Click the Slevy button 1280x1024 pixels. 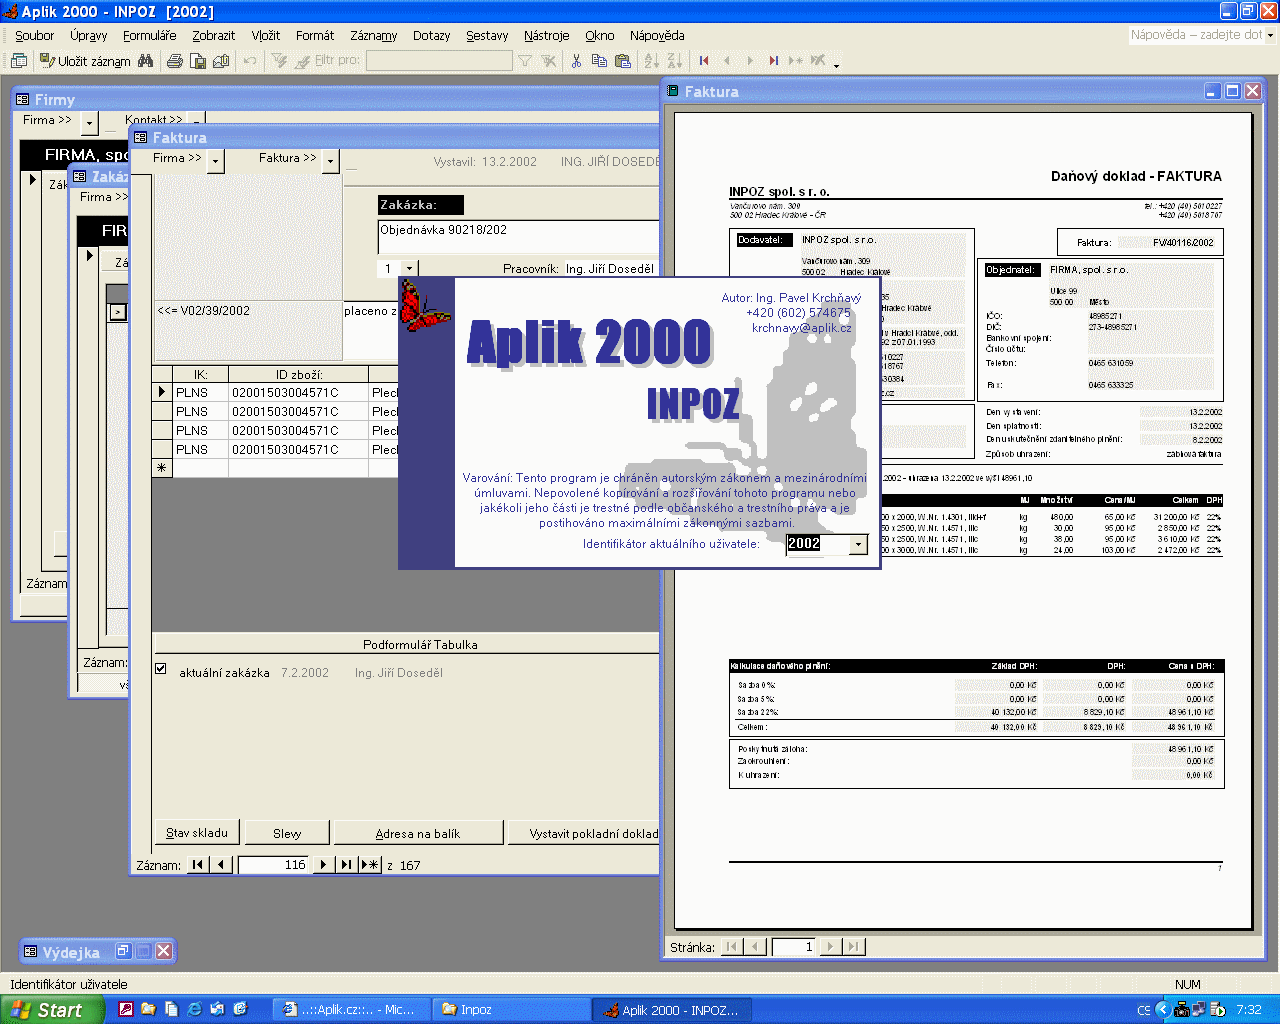coord(287,833)
